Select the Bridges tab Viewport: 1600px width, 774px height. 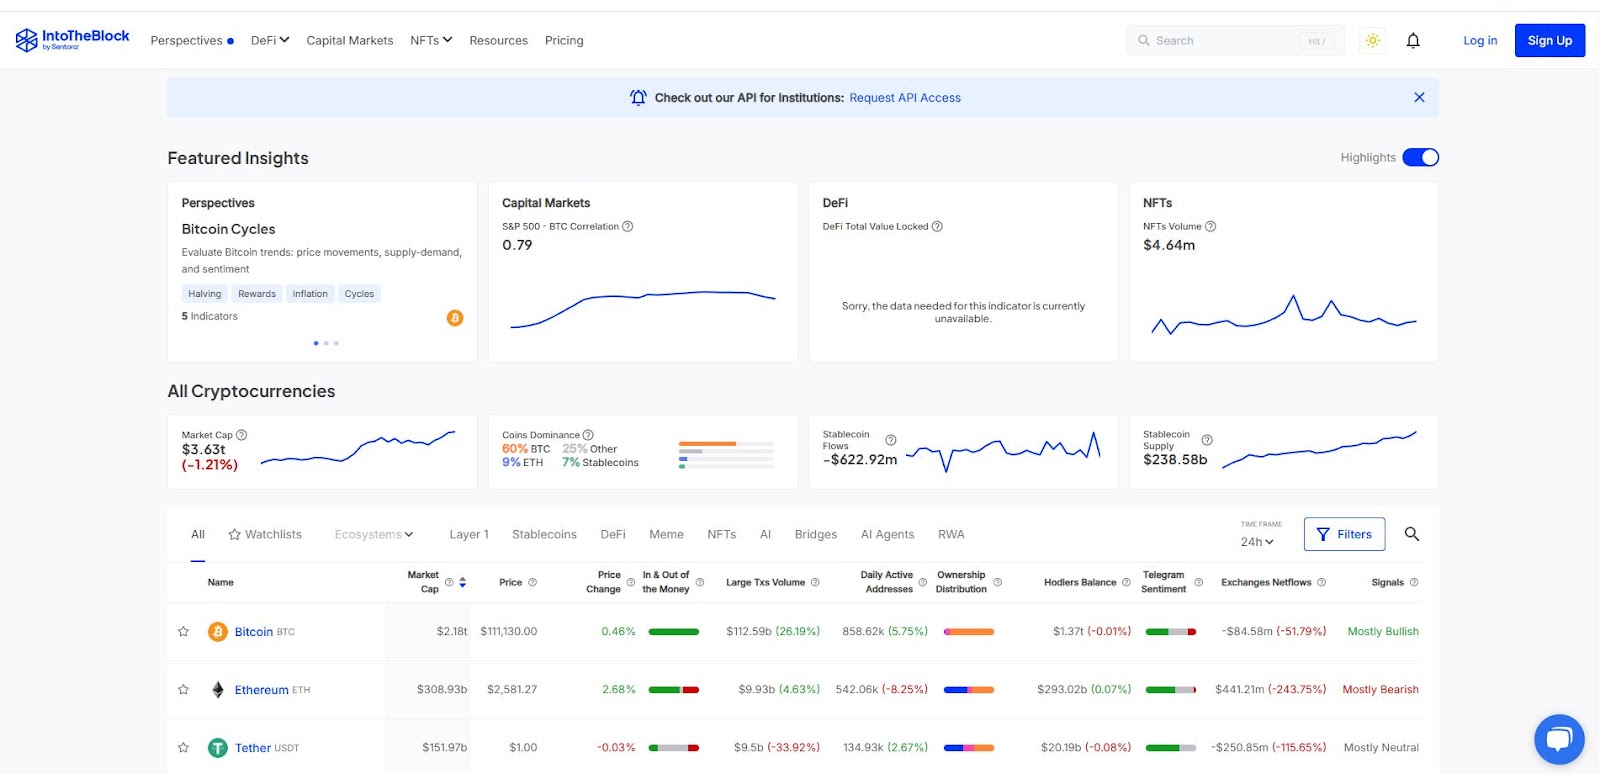point(816,534)
